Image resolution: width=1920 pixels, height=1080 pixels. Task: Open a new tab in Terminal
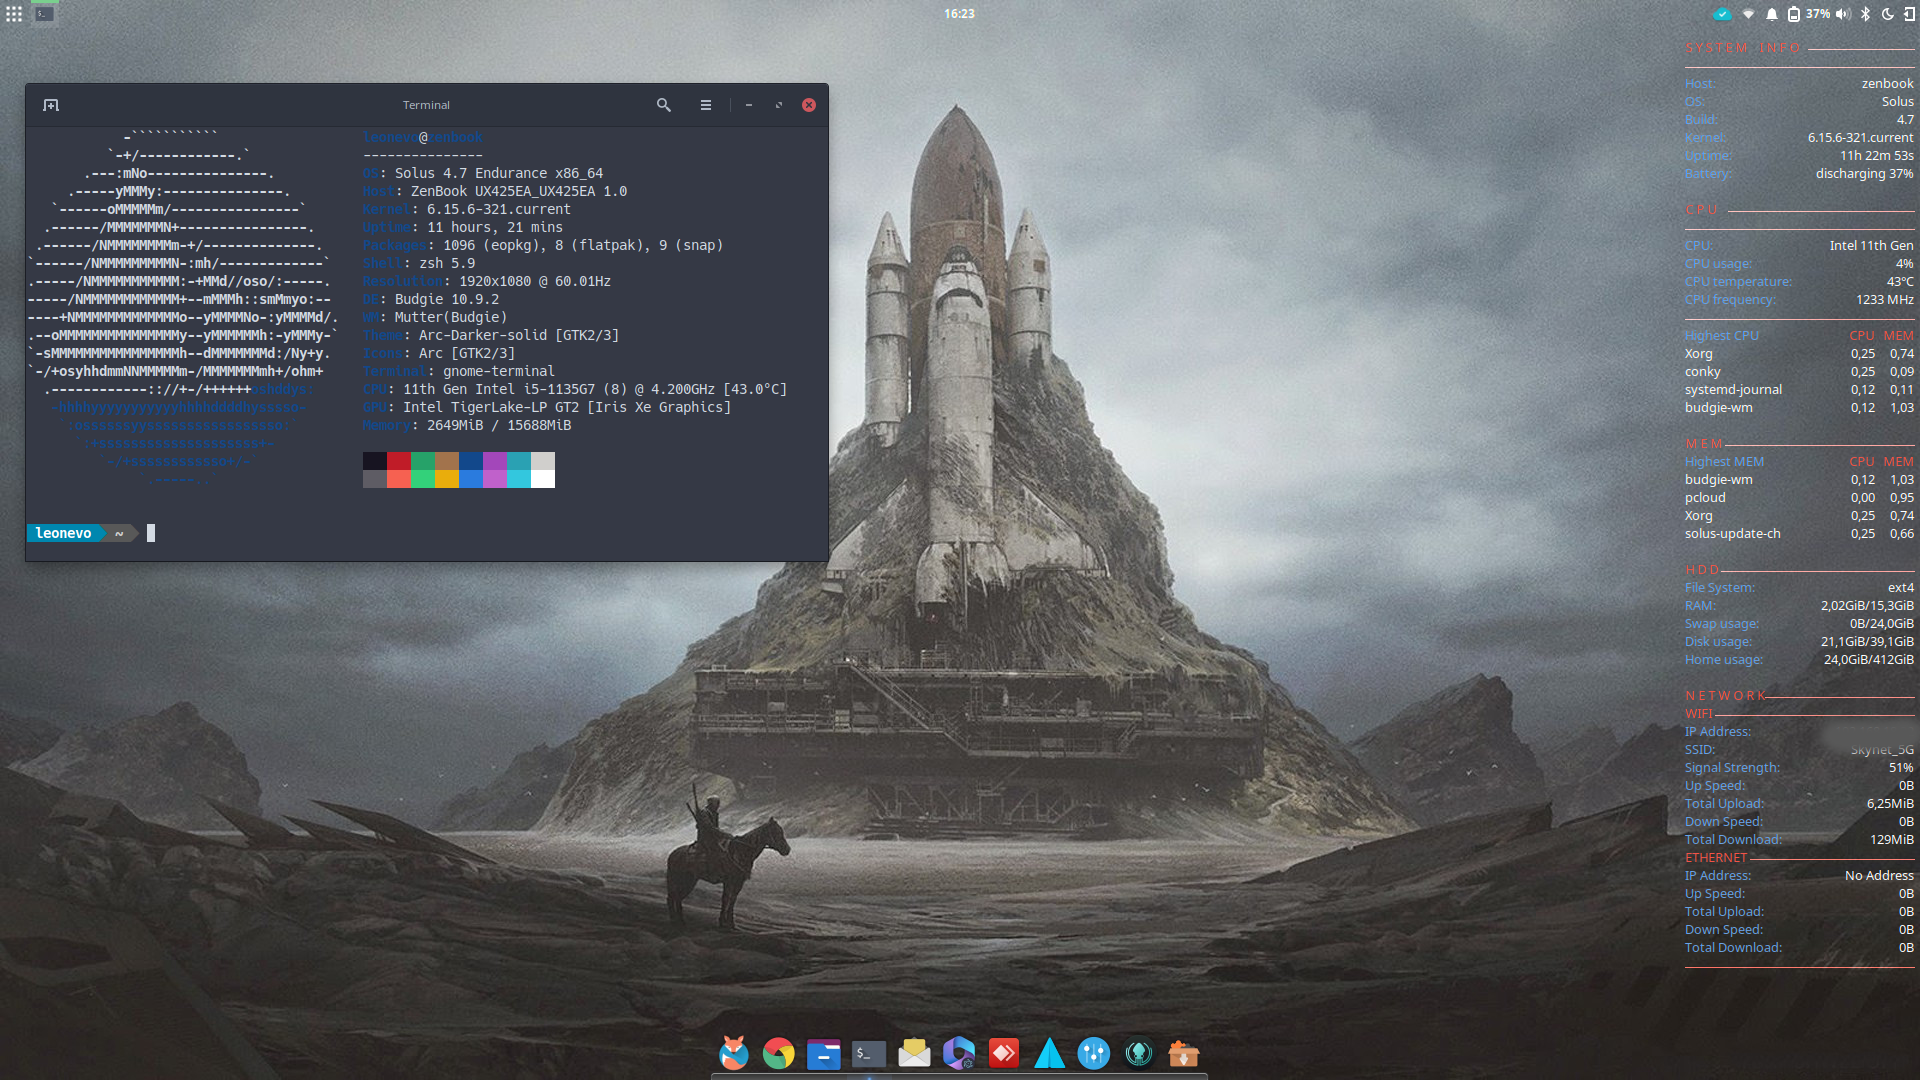(x=51, y=105)
